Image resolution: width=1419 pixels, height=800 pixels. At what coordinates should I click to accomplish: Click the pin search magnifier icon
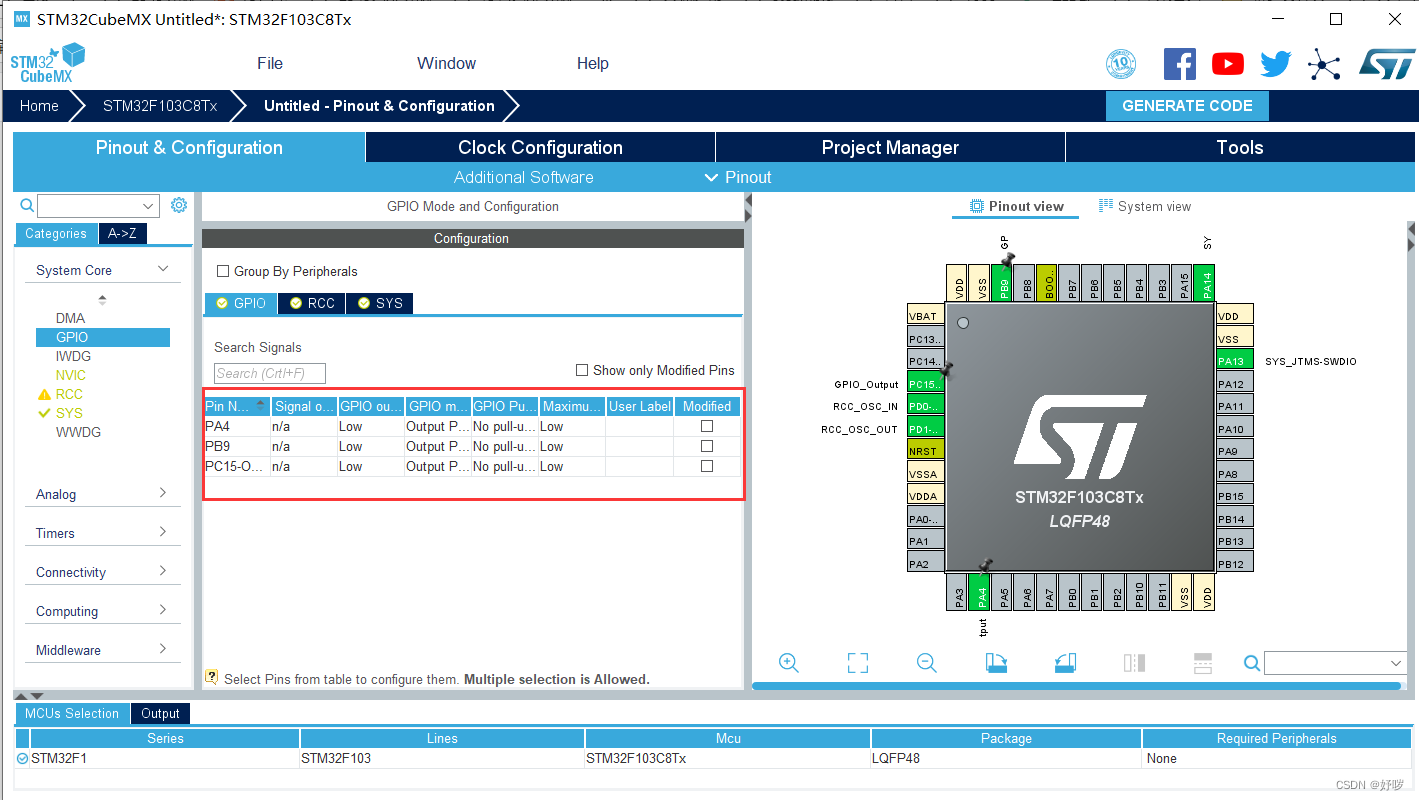point(1252,663)
